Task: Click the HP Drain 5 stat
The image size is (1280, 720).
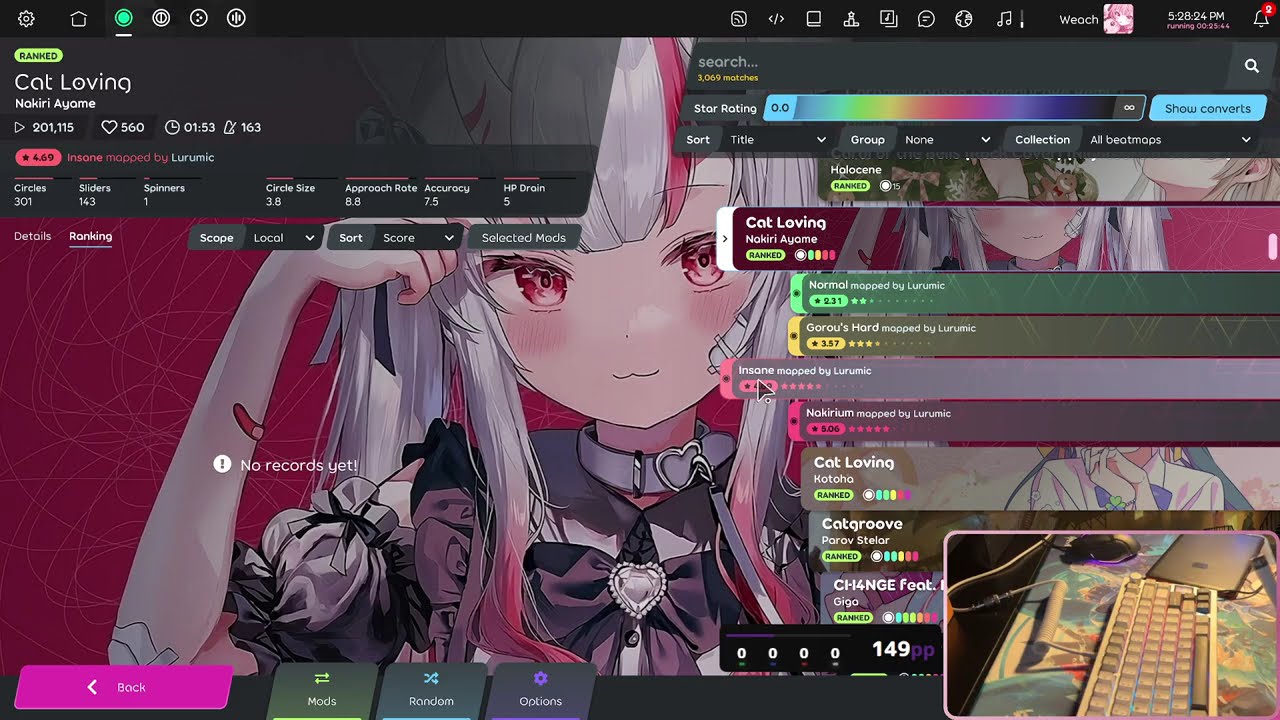Action: [524, 194]
